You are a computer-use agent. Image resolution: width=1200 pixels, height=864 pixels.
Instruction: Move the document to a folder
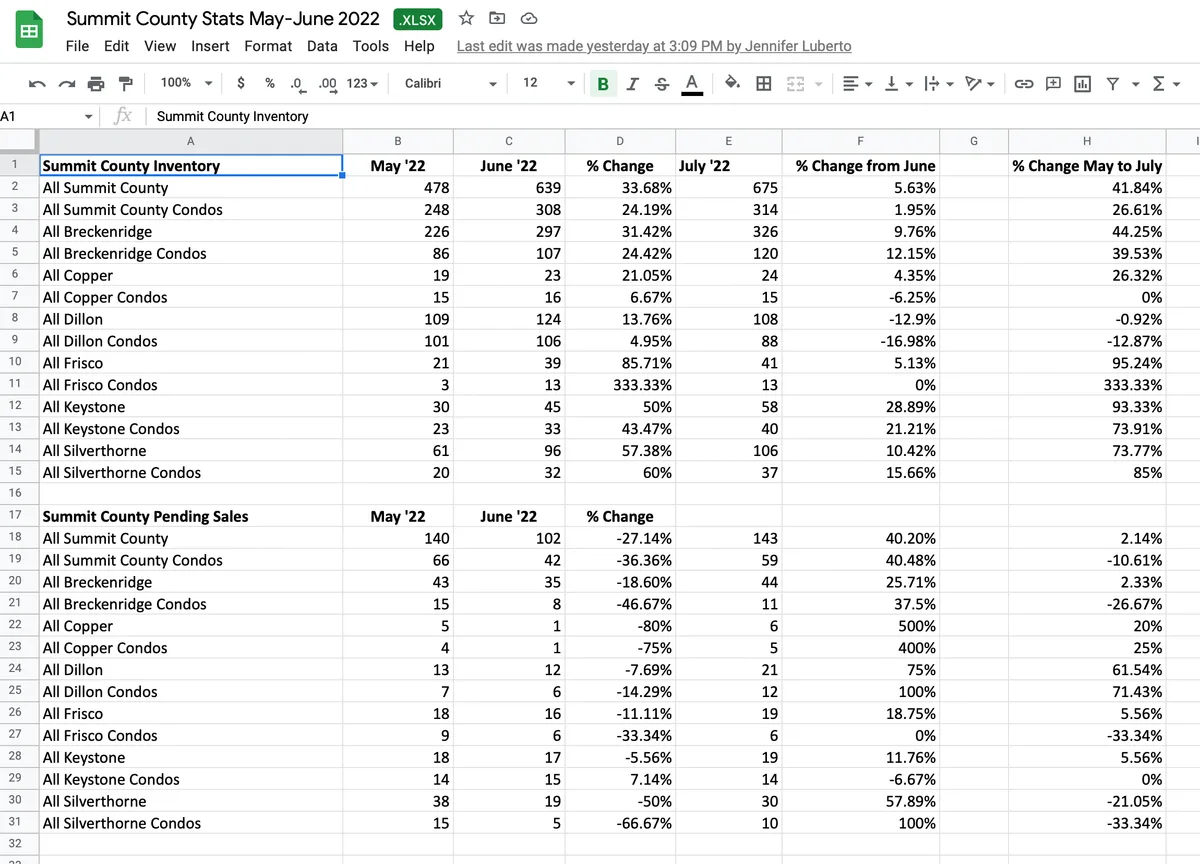[x=497, y=18]
